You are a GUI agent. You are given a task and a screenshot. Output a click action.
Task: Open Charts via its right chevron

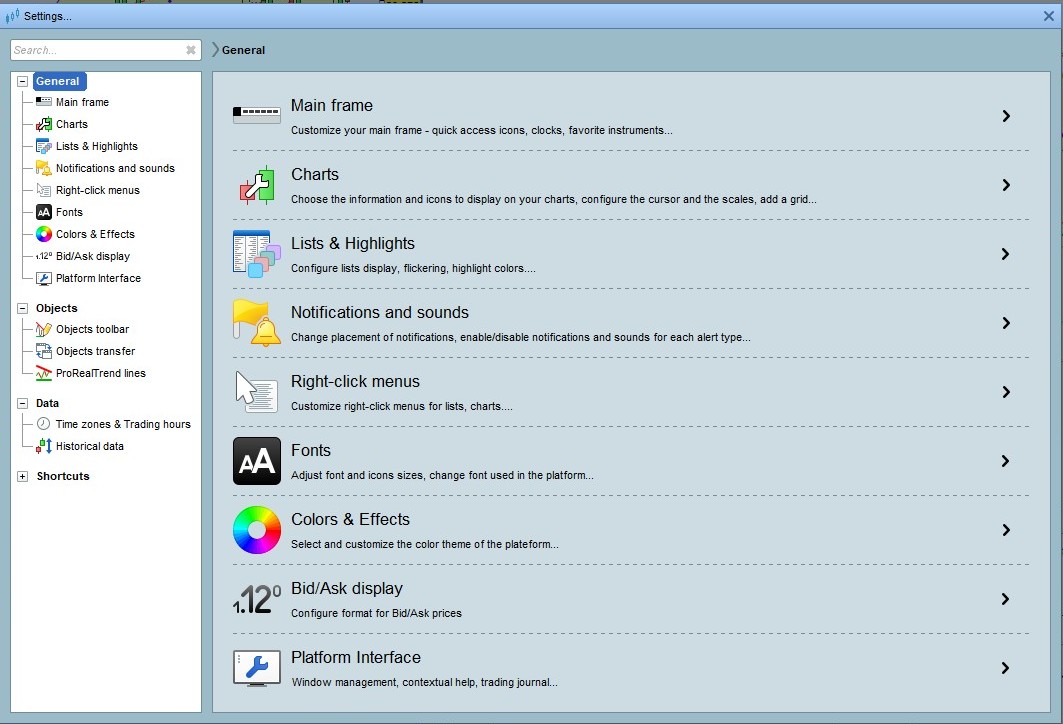click(x=1006, y=185)
